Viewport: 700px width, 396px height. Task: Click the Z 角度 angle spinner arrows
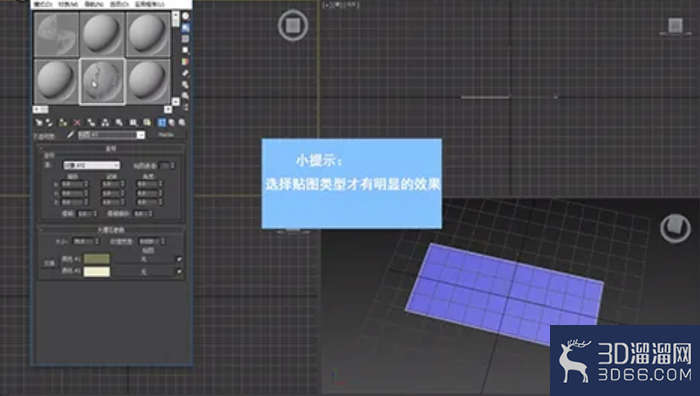tap(161, 202)
